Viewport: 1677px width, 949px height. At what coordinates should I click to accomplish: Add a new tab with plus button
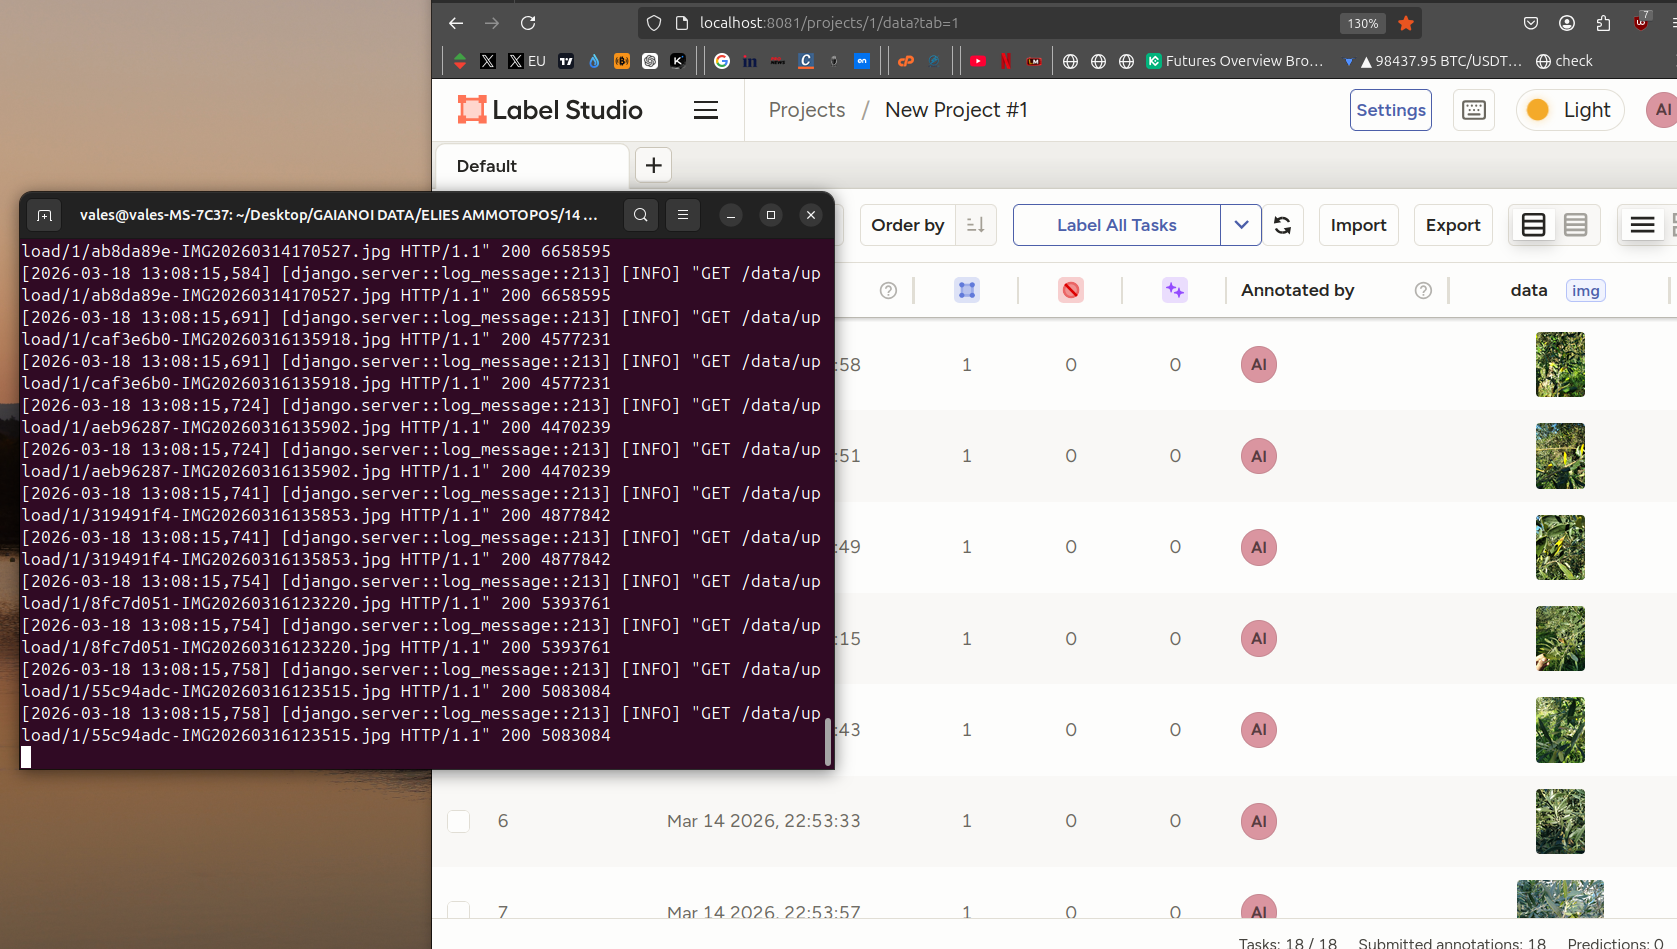[653, 165]
